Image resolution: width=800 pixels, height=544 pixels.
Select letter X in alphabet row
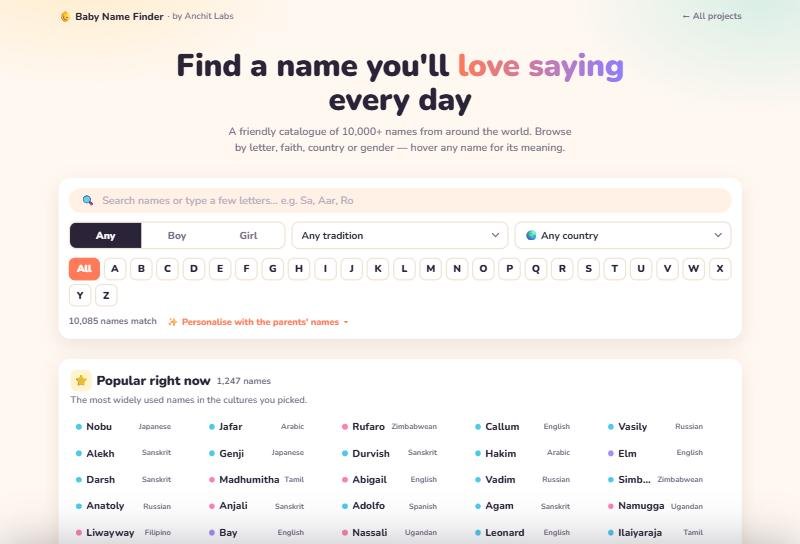(x=720, y=268)
